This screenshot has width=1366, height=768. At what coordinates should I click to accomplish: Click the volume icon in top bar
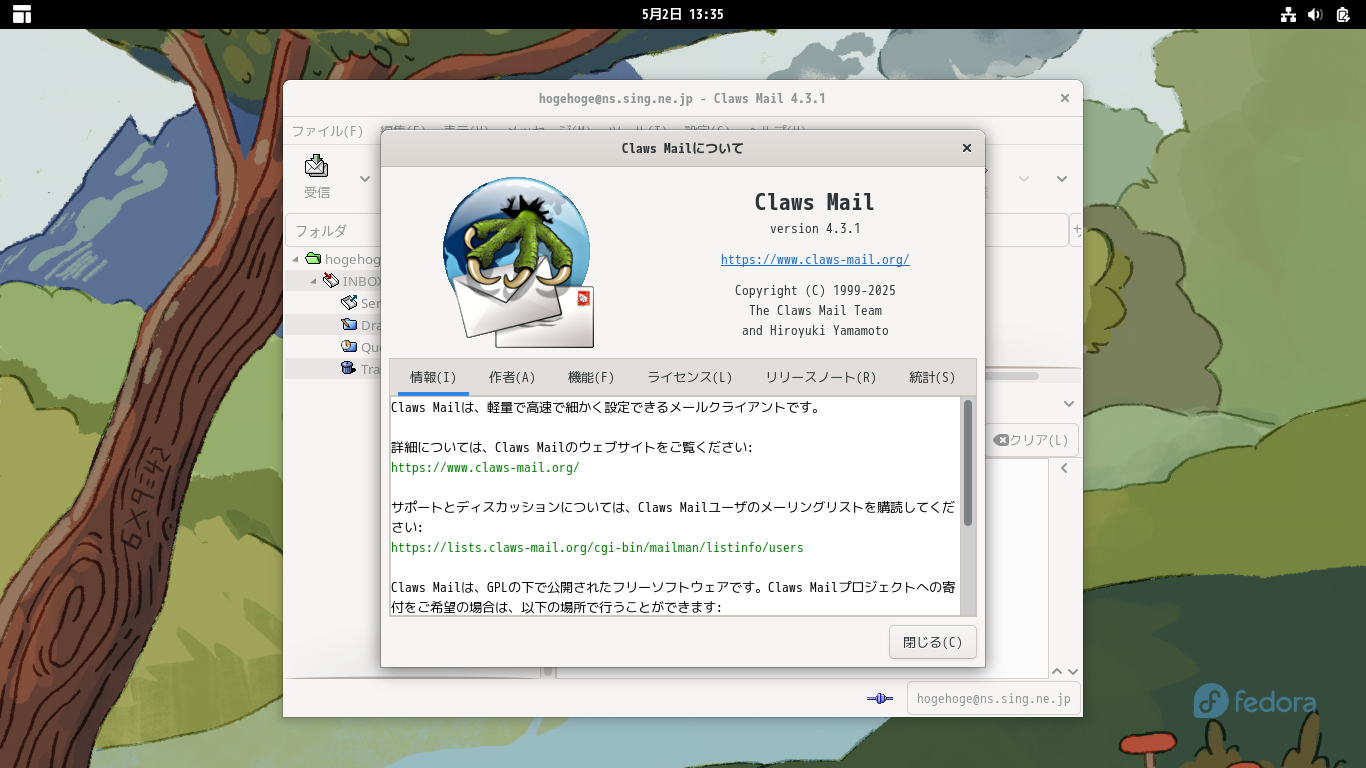pyautogui.click(x=1315, y=14)
